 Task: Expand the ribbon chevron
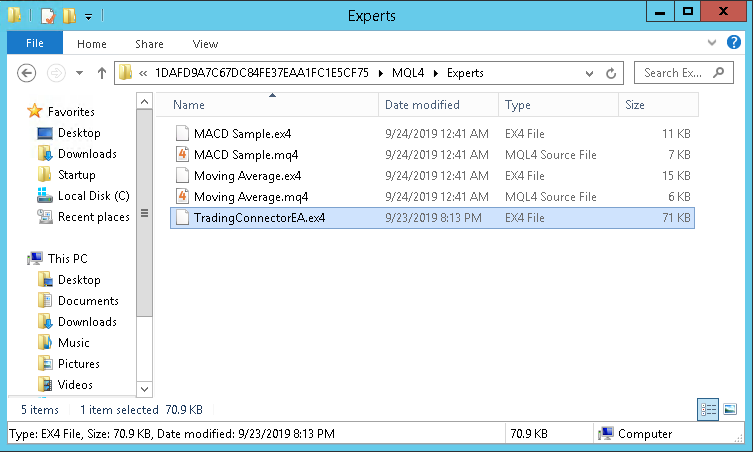pos(711,44)
